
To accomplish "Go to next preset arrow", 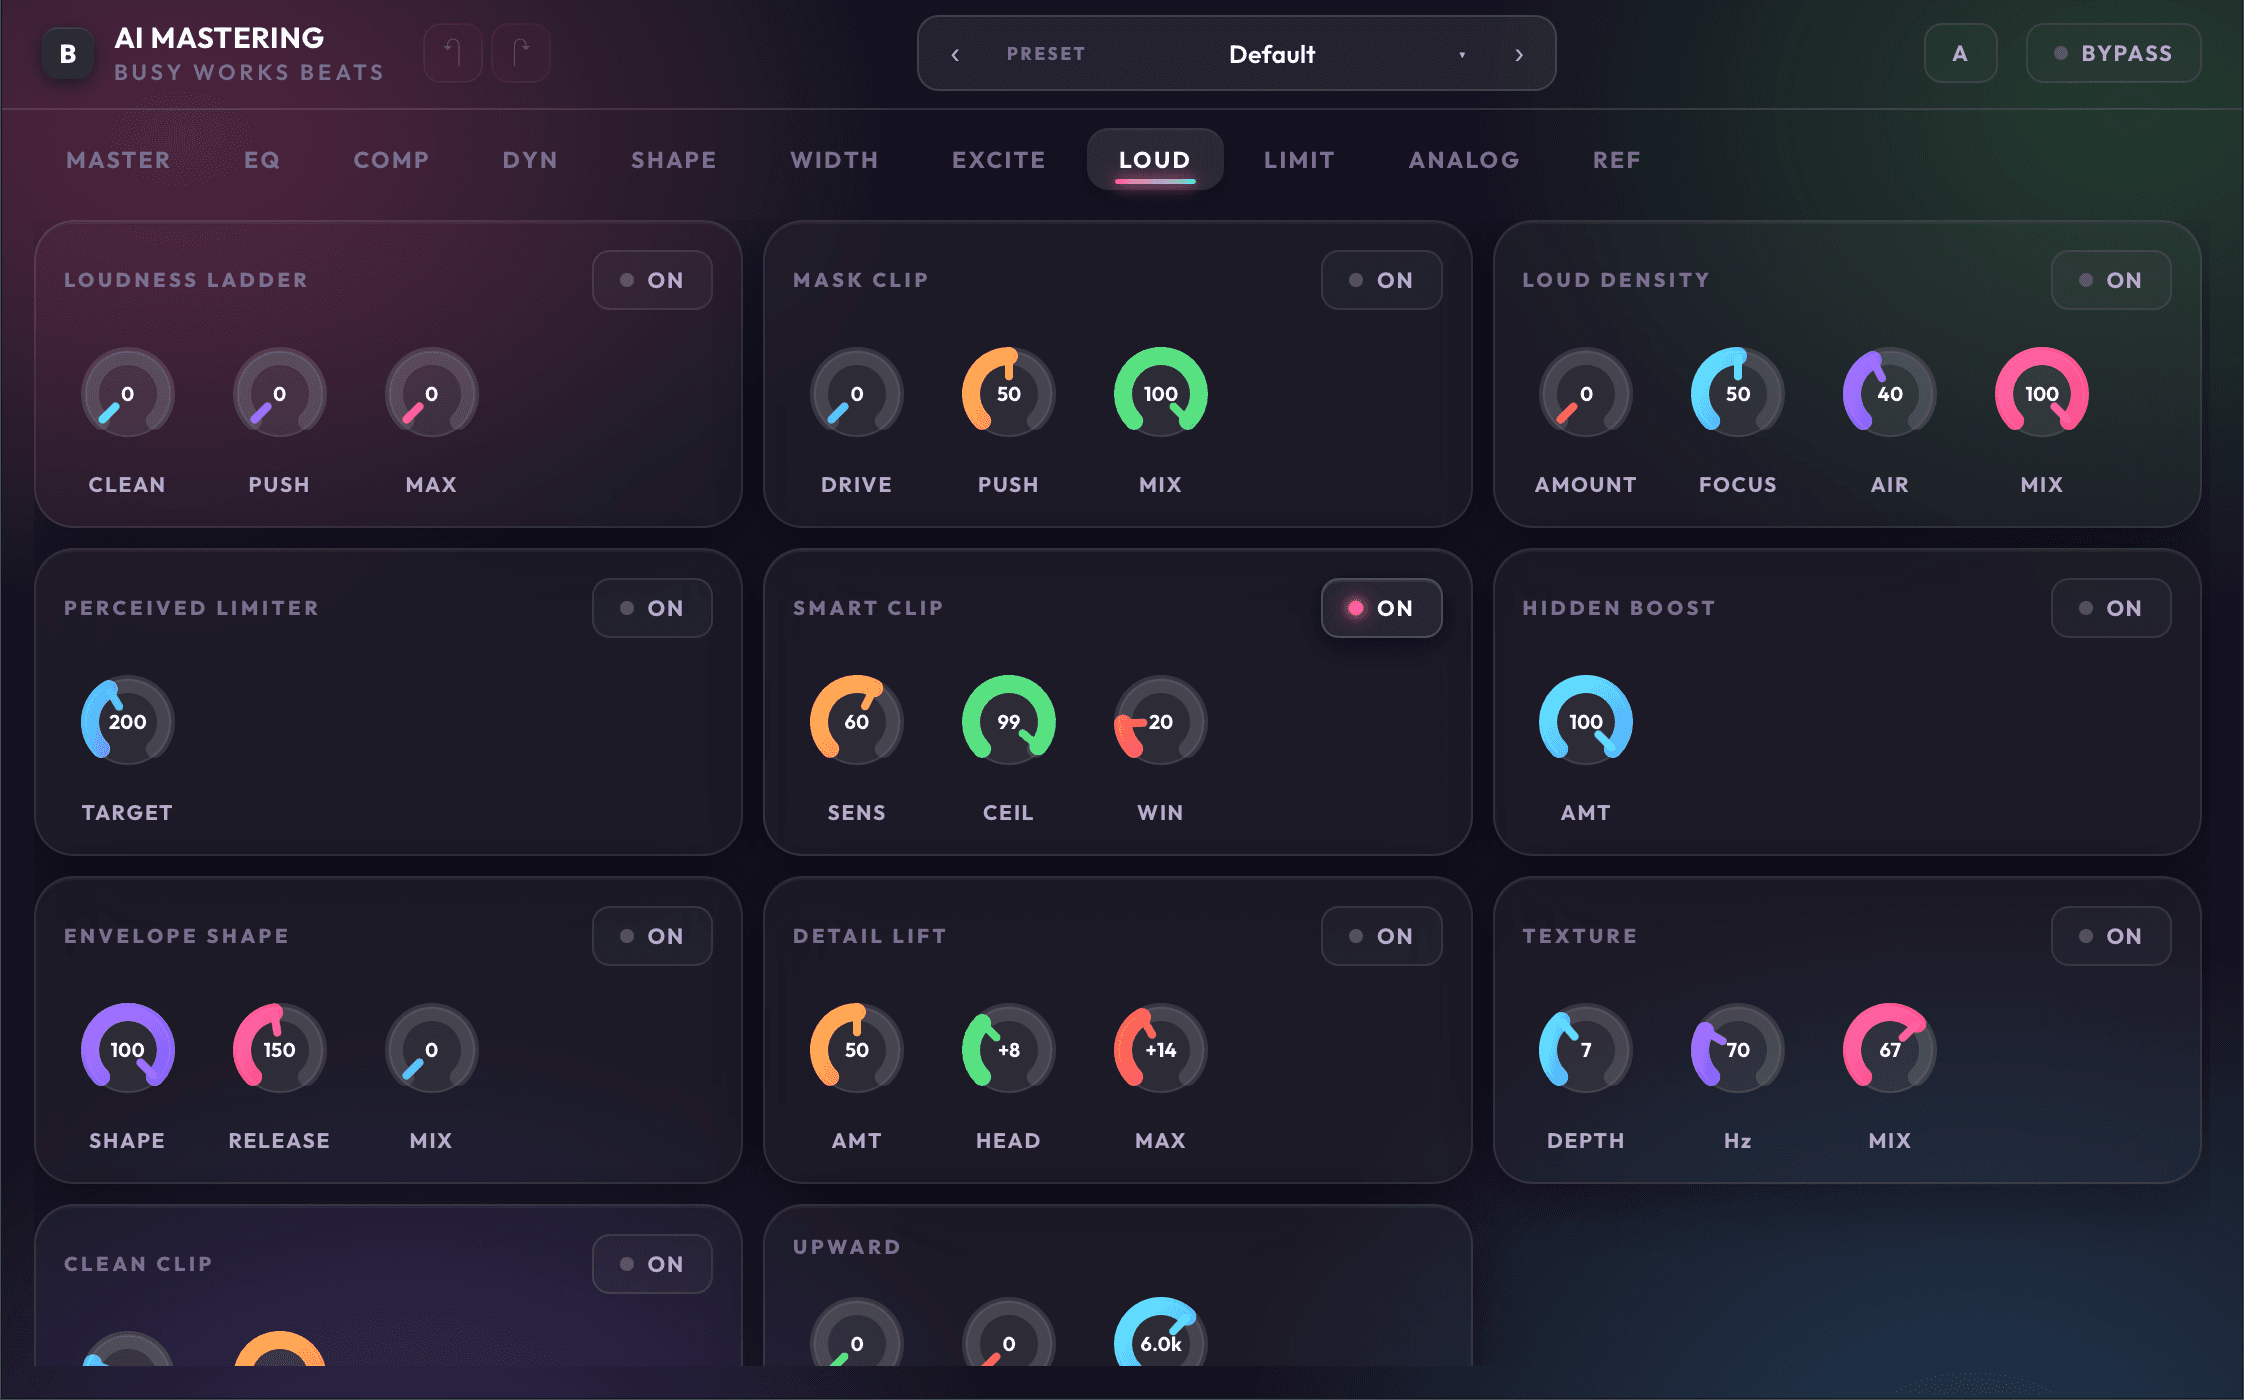I will 1519,54.
